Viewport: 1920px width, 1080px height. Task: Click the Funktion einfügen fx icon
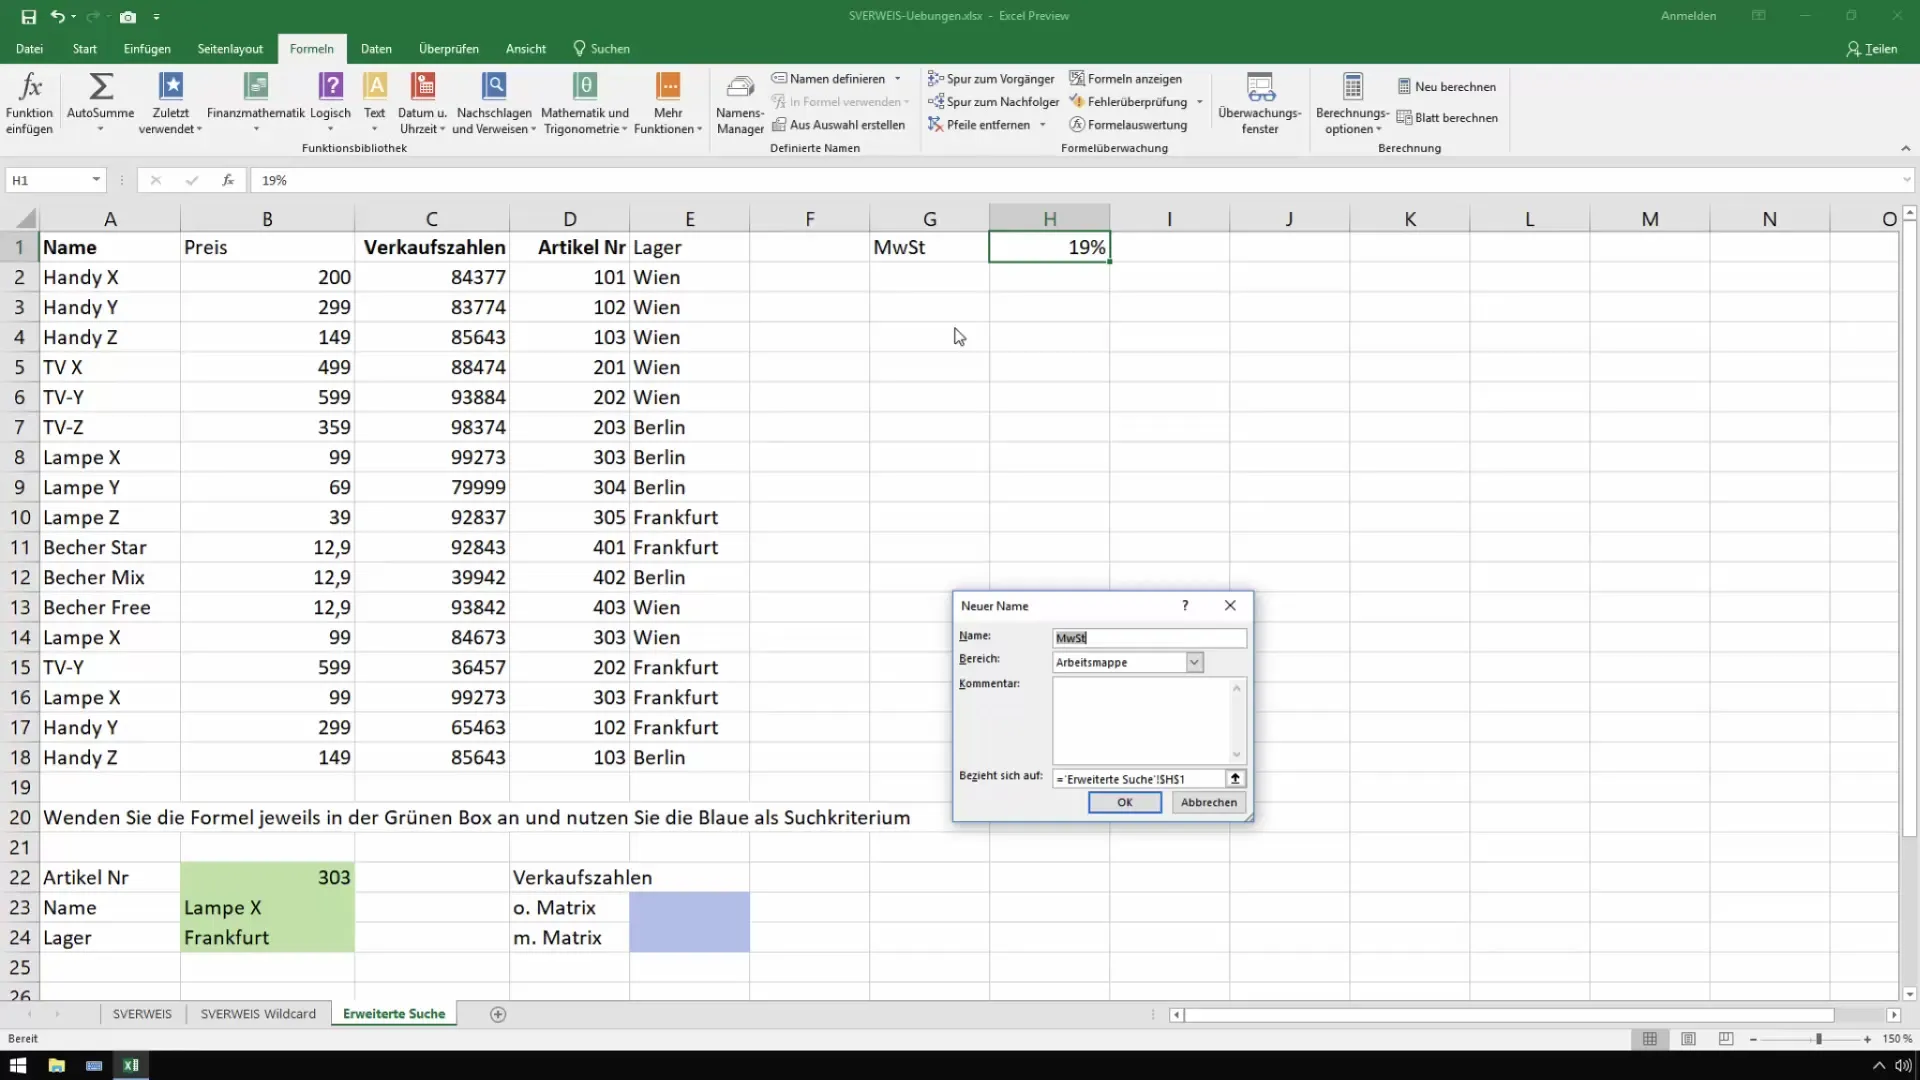coord(30,103)
